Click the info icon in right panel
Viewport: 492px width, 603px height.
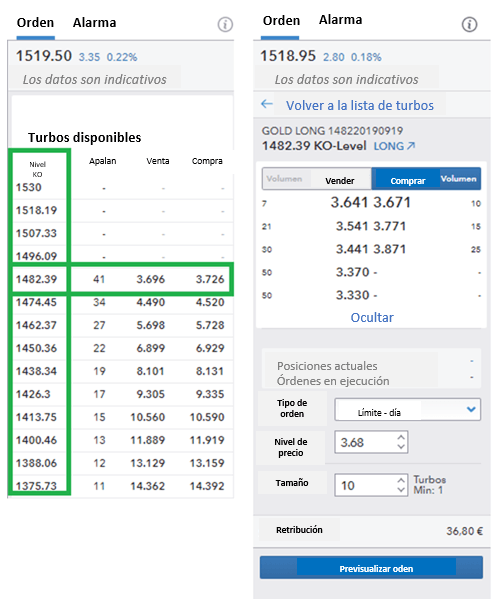pos(469,25)
